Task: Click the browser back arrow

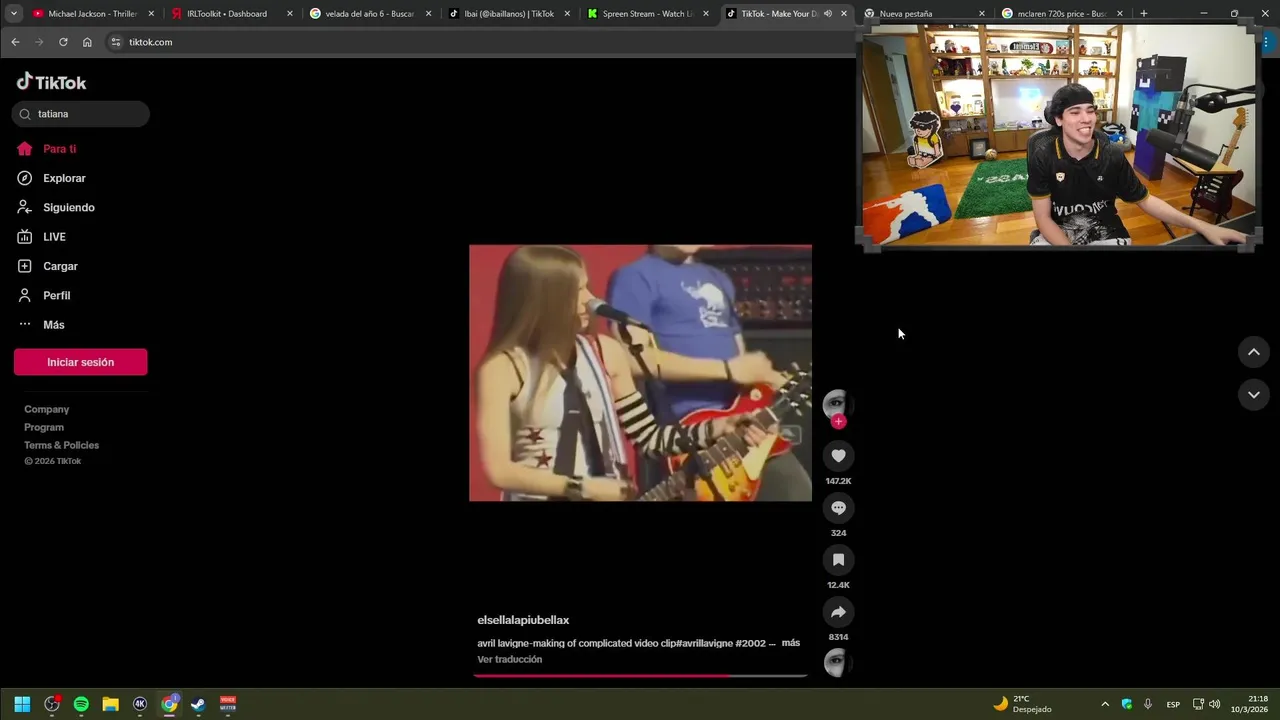Action: 15,42
